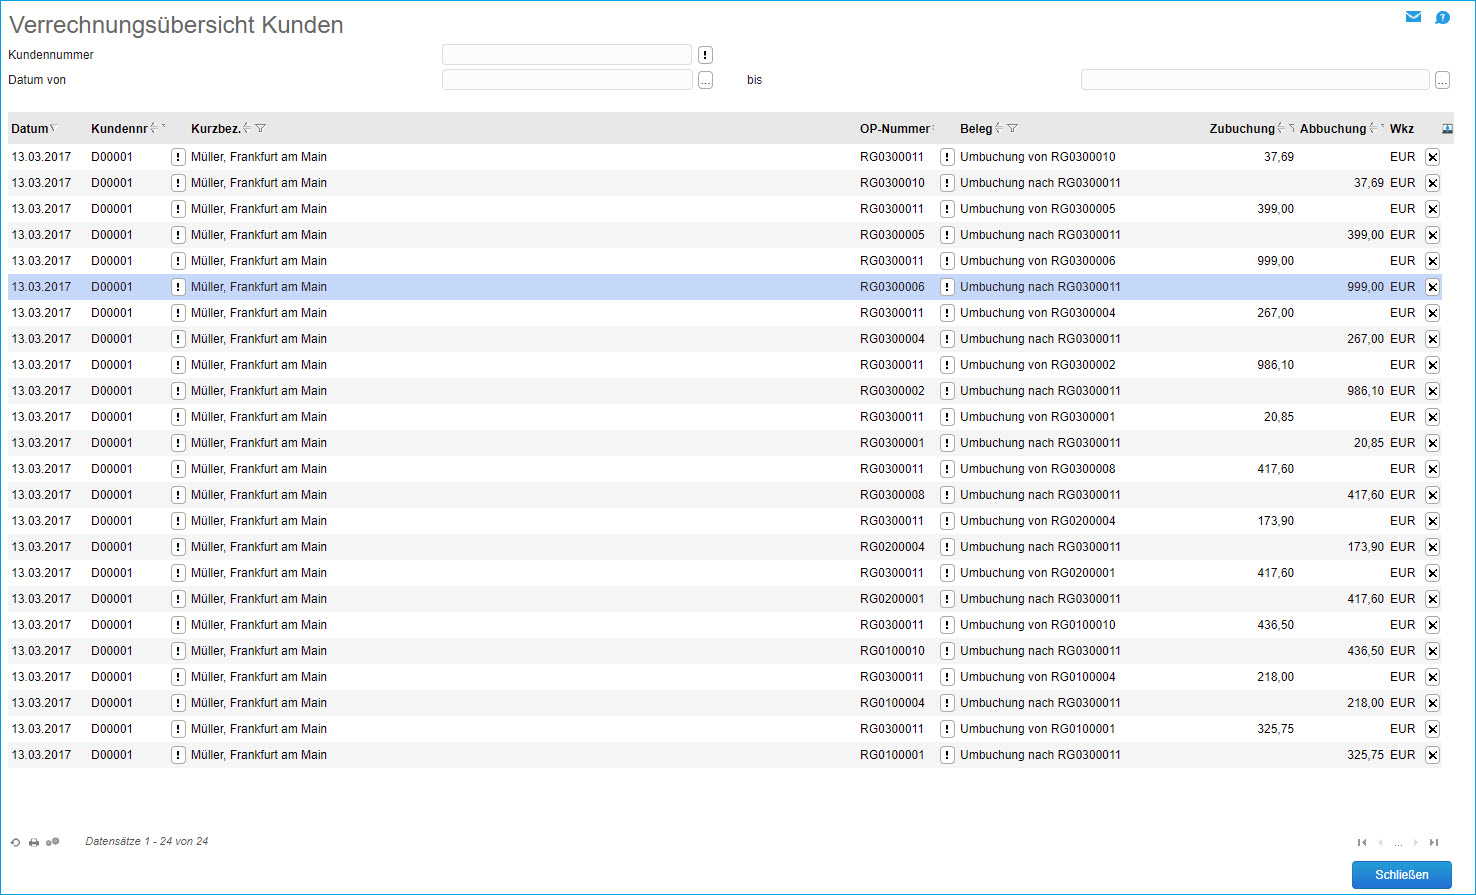Click the info icon next to OP-Nummer RG0300006
The width and height of the screenshot is (1476, 895).
point(947,287)
